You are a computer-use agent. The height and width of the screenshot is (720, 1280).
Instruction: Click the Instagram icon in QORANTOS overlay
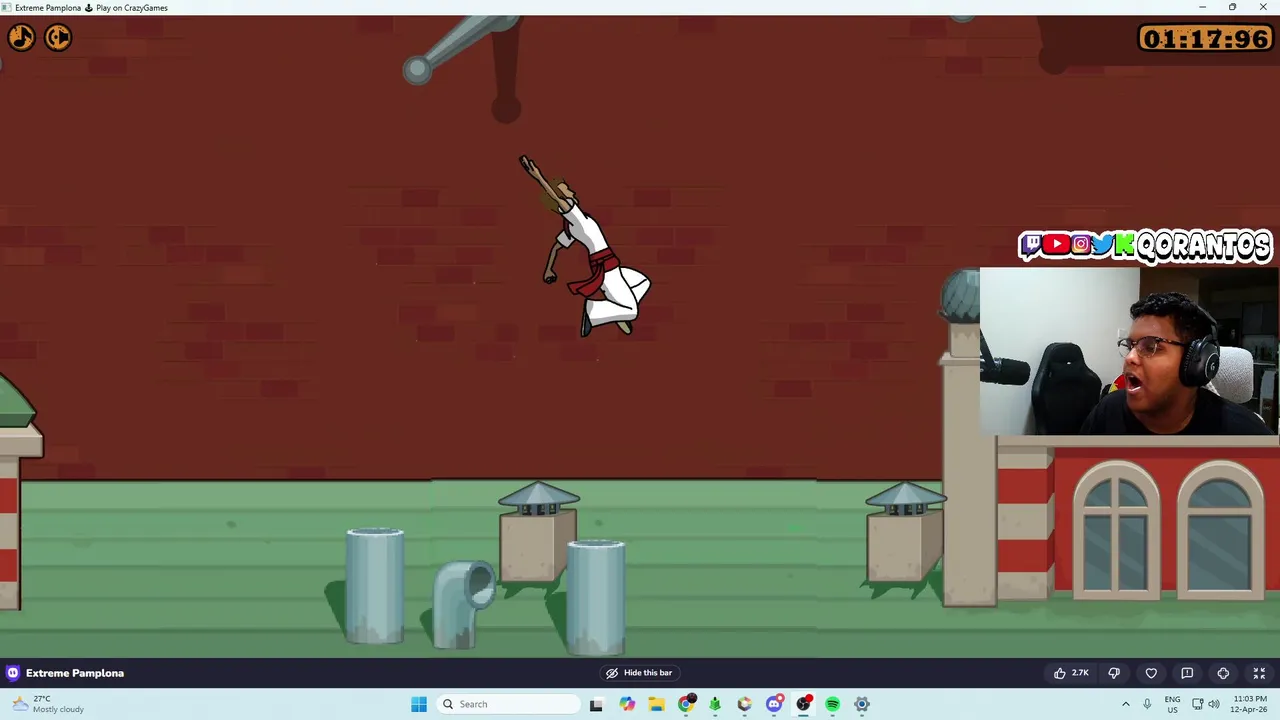(1081, 244)
